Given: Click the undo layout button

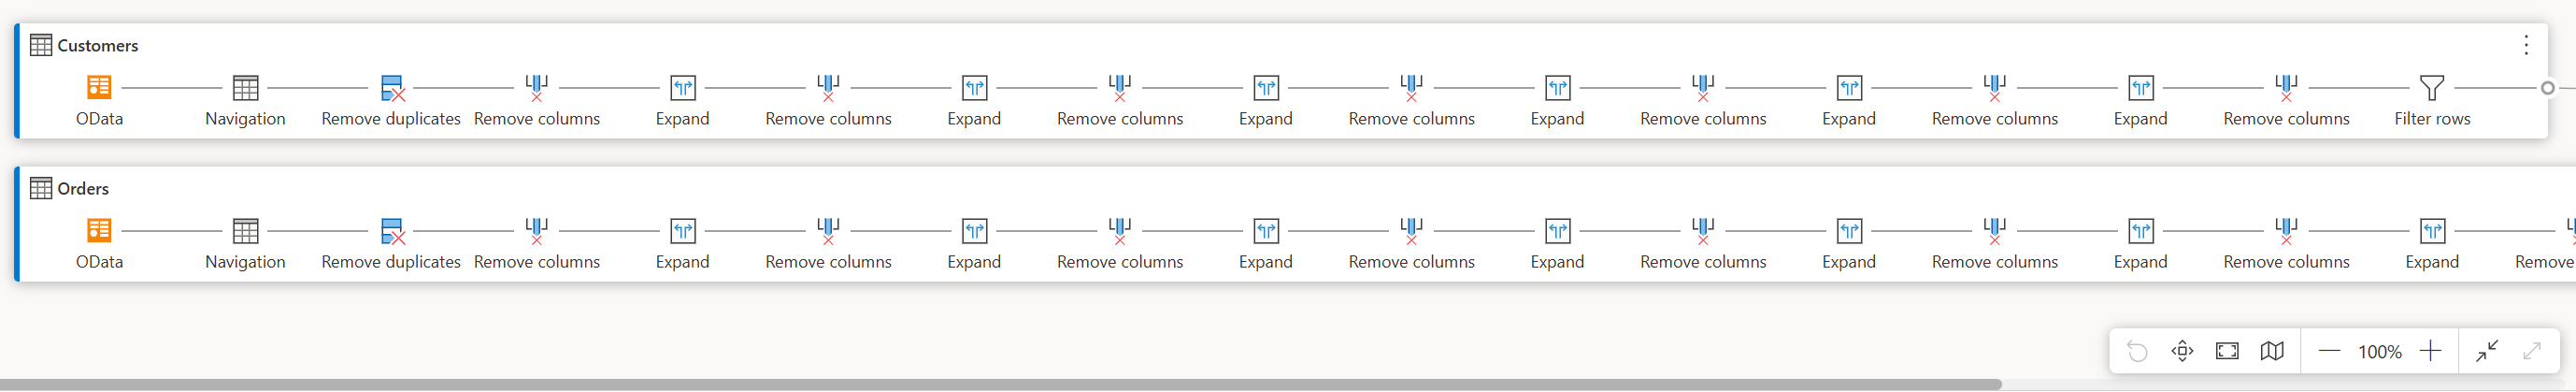Looking at the screenshot, I should coord(2137,351).
